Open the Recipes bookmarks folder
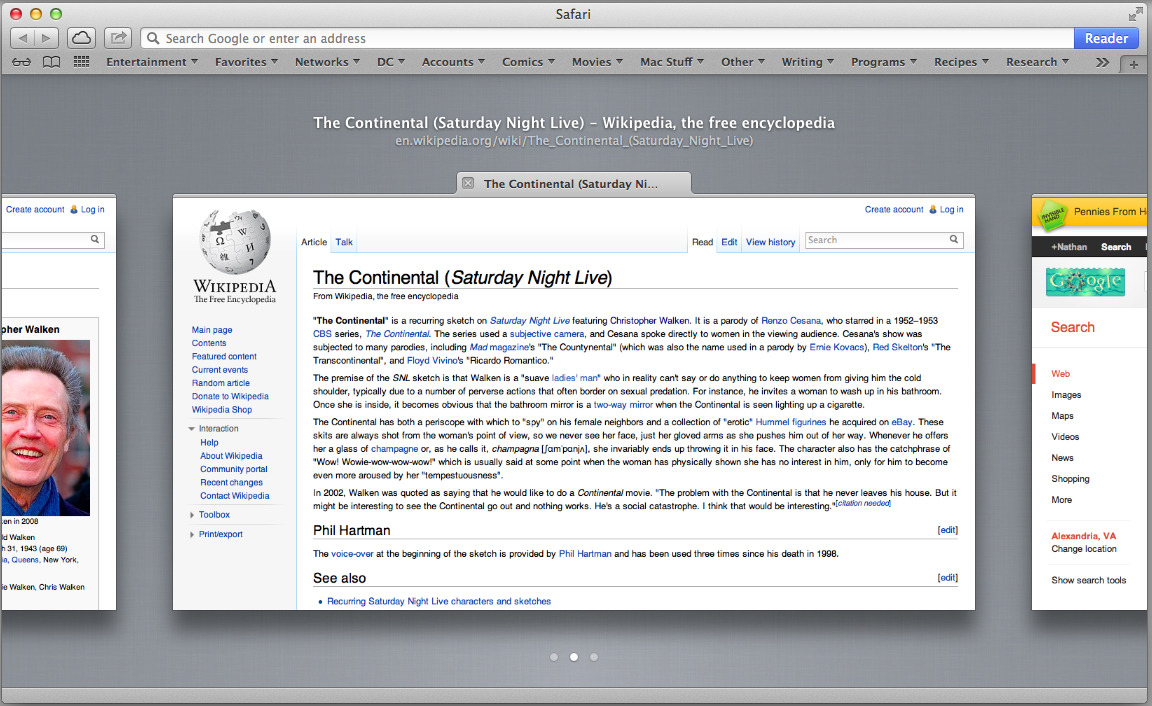 (961, 62)
